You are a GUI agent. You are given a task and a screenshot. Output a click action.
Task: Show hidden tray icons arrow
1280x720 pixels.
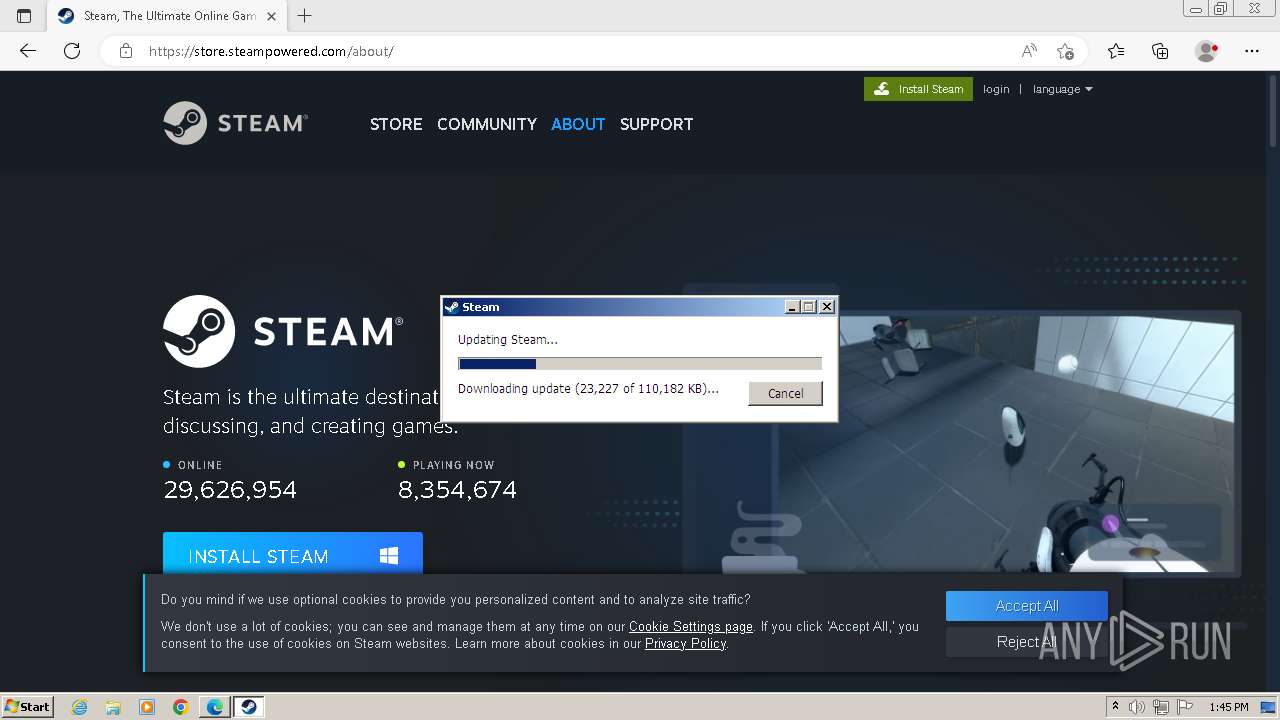click(1116, 707)
